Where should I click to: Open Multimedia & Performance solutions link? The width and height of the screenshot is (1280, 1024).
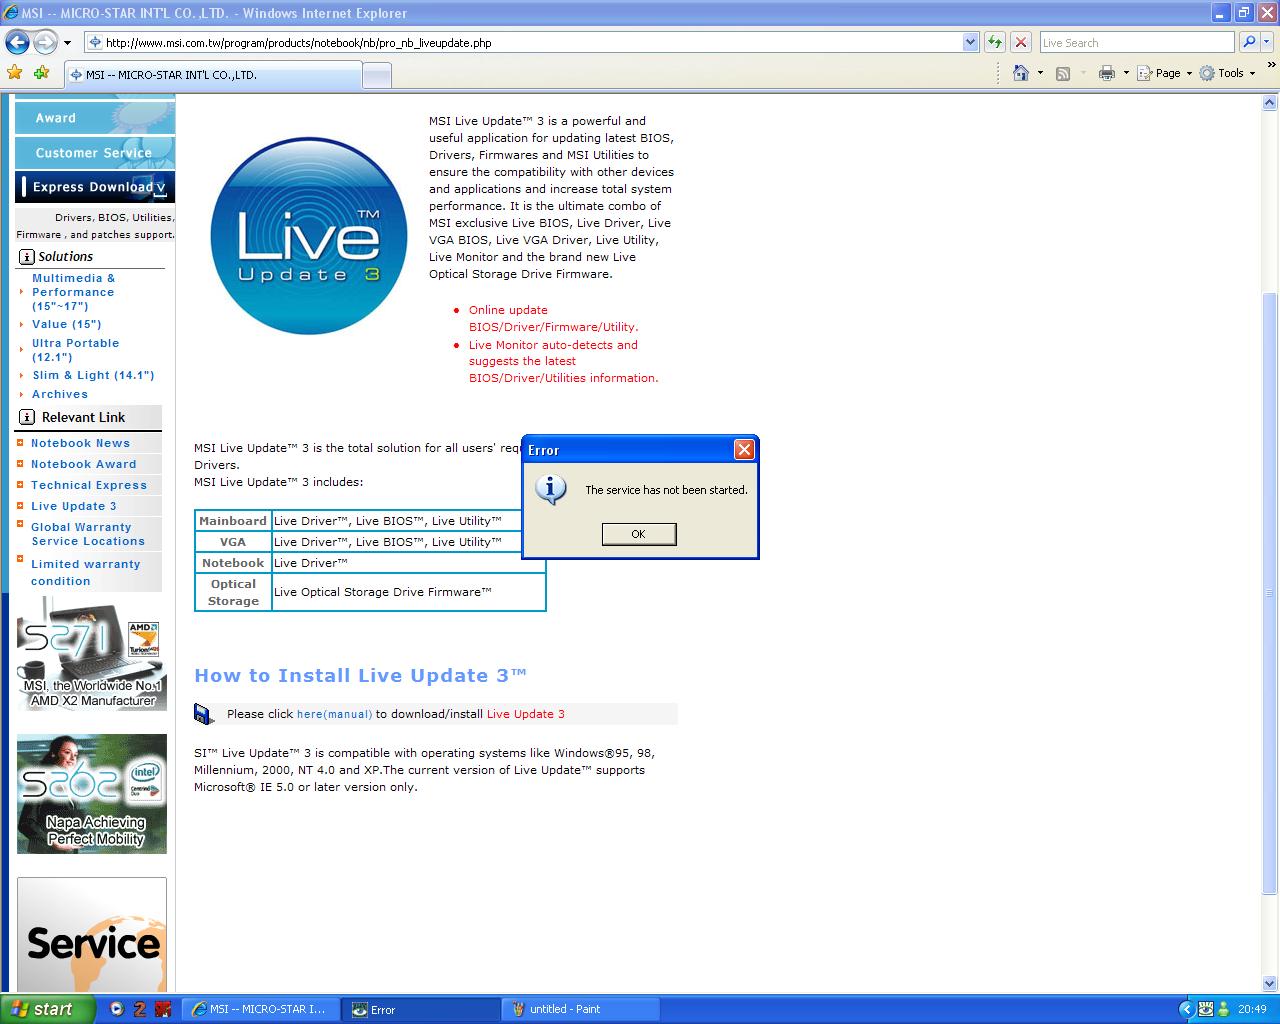73,292
